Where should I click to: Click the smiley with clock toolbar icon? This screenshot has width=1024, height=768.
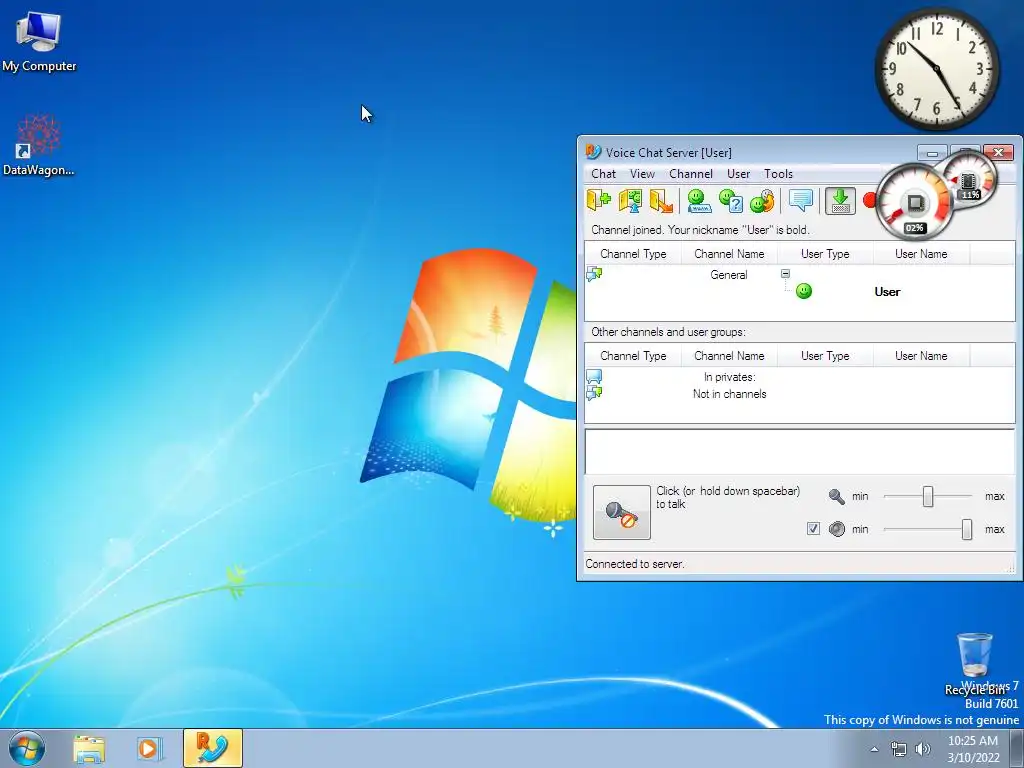pyautogui.click(x=761, y=201)
